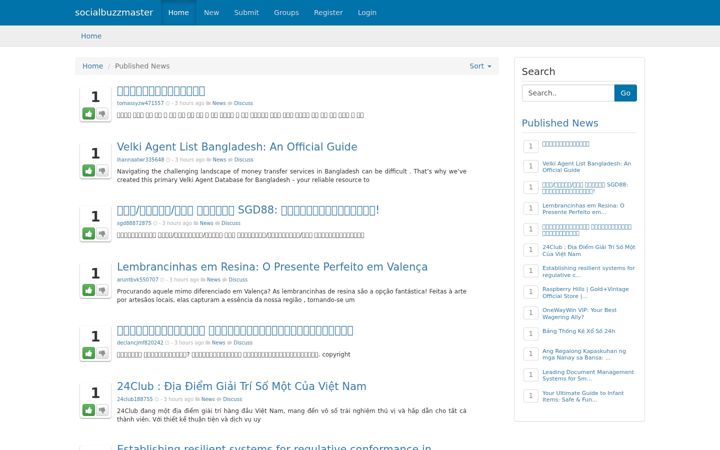
Task: Click the Home link in the gray subheader
Action: click(x=91, y=36)
